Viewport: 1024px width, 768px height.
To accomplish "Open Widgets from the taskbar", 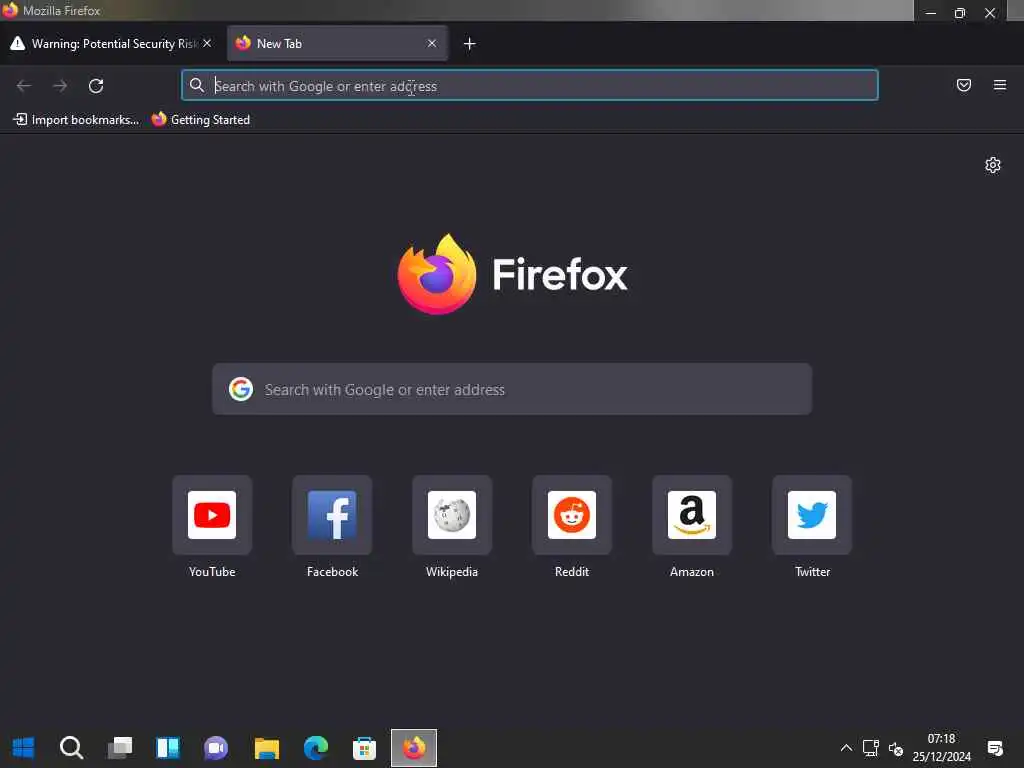I will tap(168, 748).
